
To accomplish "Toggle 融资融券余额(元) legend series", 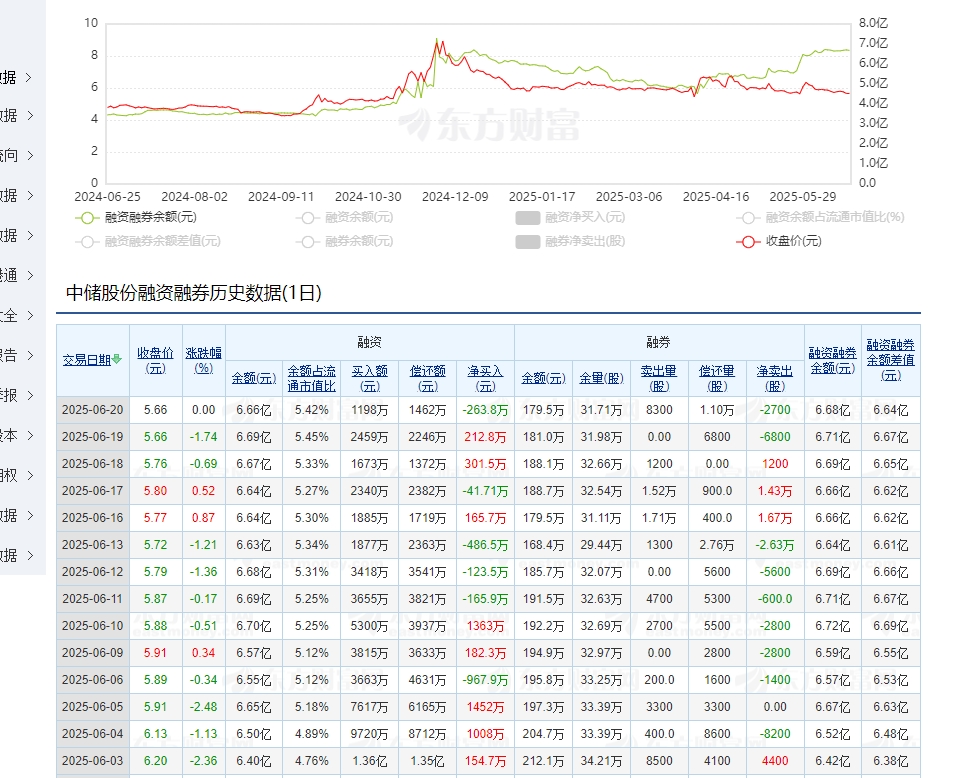I will coord(136,217).
